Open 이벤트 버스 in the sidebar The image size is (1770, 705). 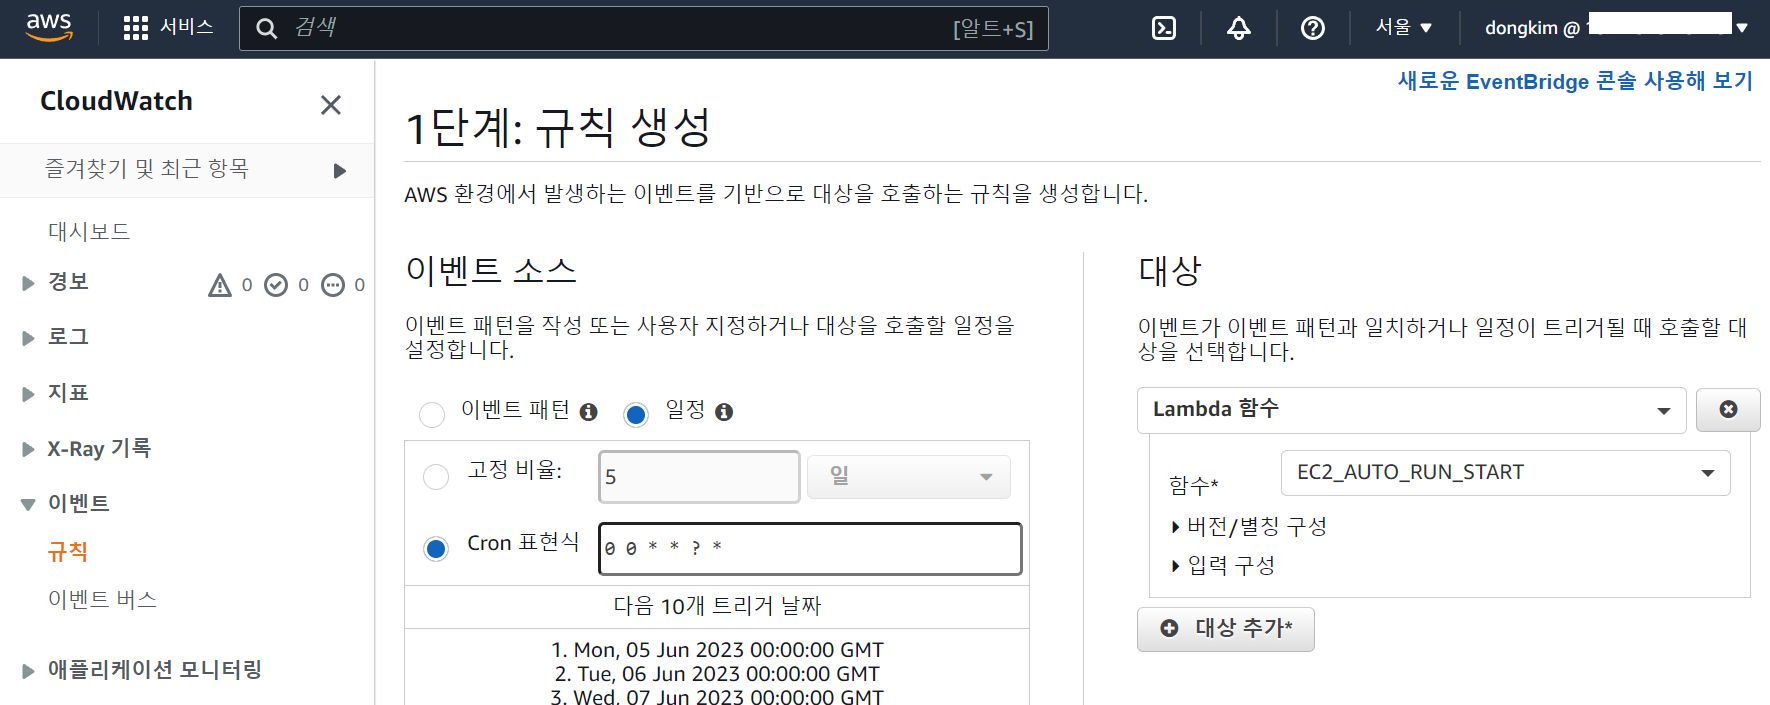pyautogui.click(x=102, y=599)
